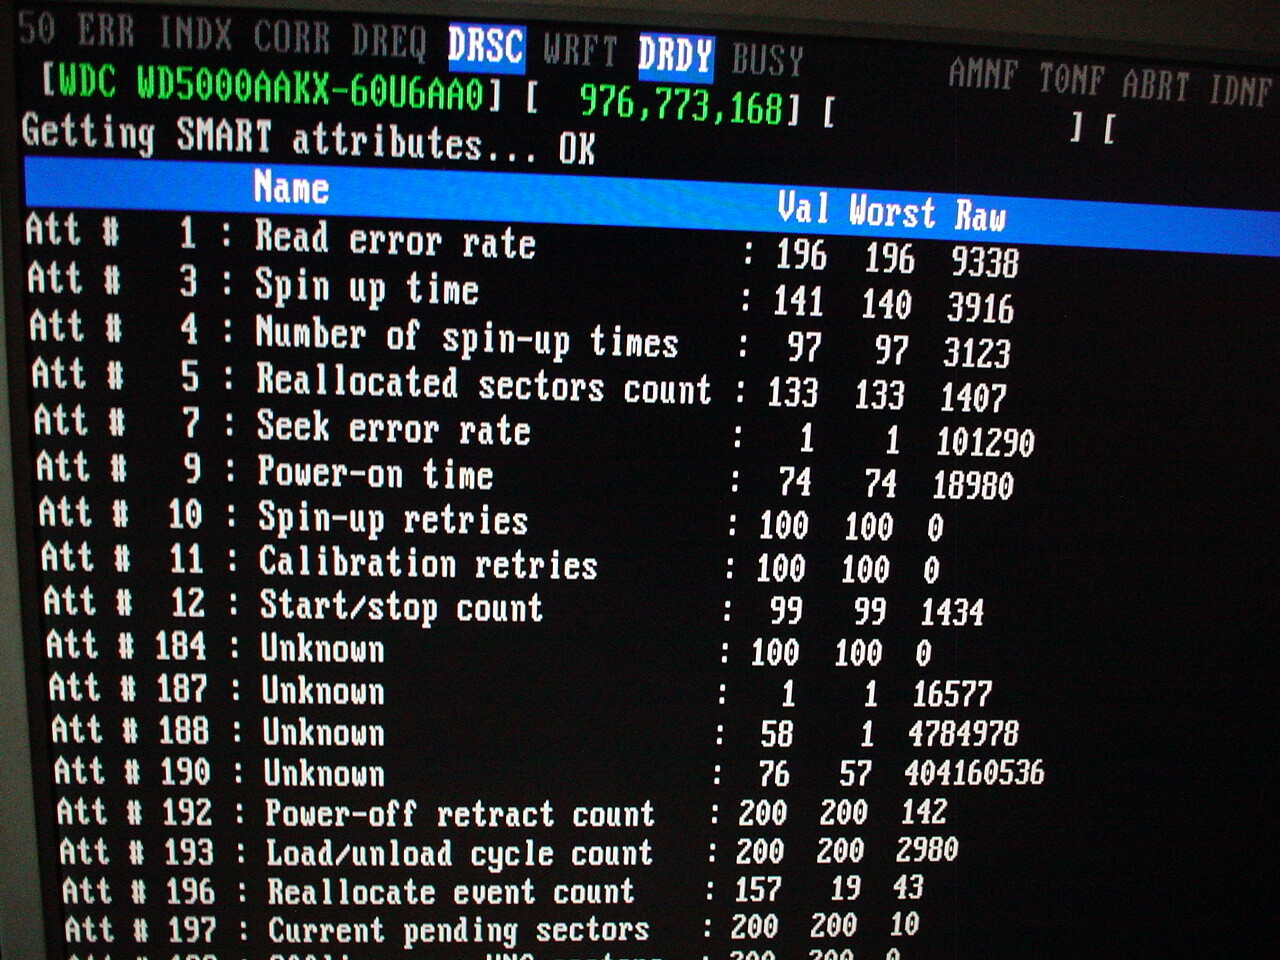Screen dimensions: 1280x960
Task: Select the IDNF error flag
Action: 1240,91
